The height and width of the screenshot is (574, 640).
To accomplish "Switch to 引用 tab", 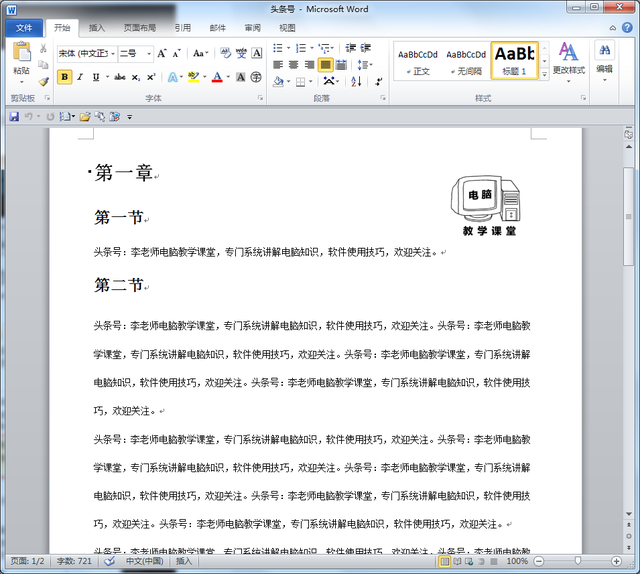I will (x=183, y=28).
